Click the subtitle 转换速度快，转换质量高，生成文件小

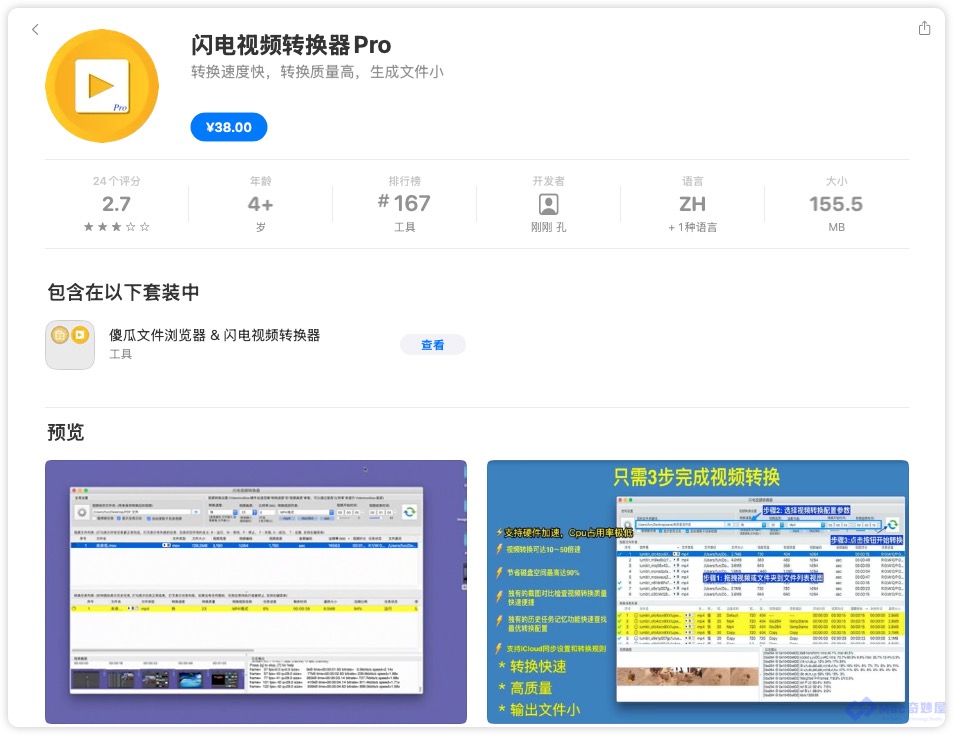click(x=317, y=72)
